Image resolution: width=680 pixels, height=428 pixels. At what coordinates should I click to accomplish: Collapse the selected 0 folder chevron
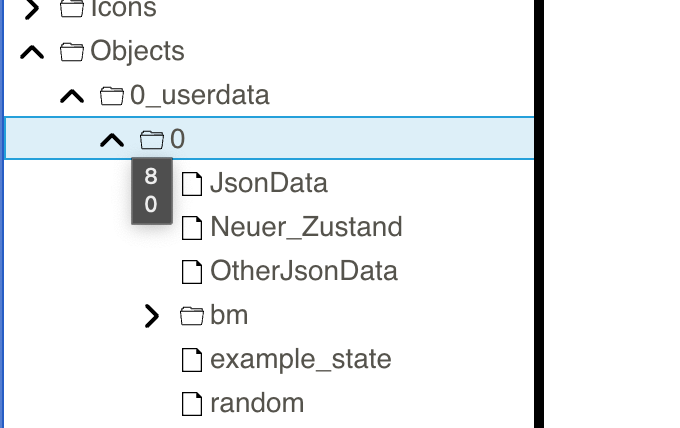click(x=112, y=140)
